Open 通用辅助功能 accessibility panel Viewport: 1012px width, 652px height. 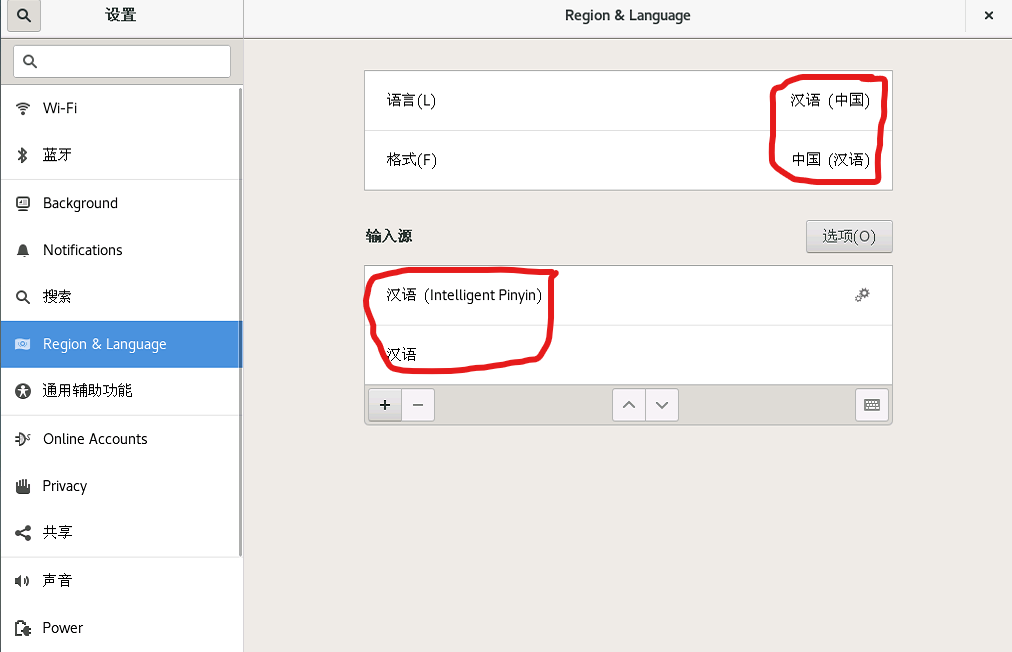(121, 391)
